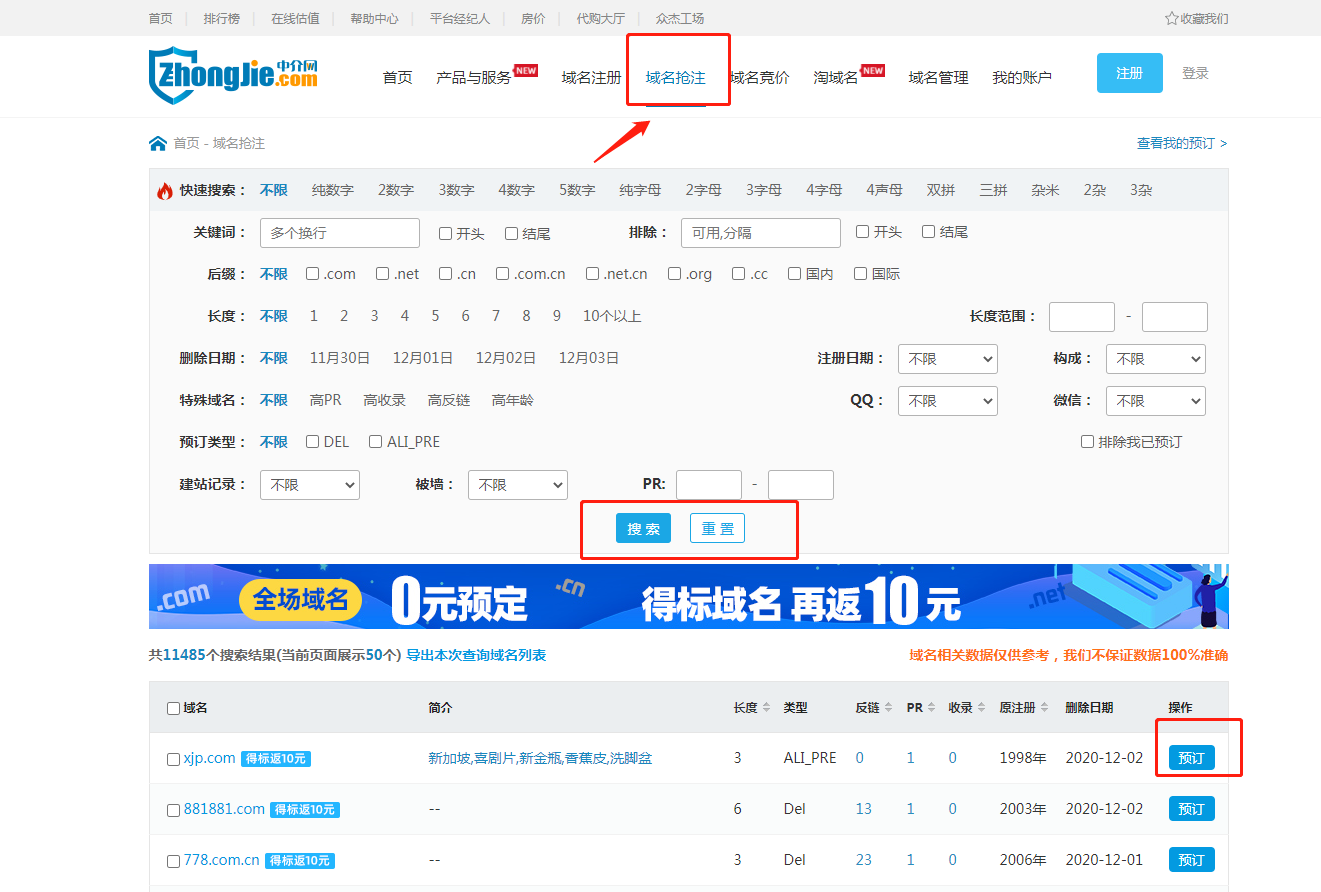
Task: Tick the checkbox next to xjp.com
Action: point(173,760)
